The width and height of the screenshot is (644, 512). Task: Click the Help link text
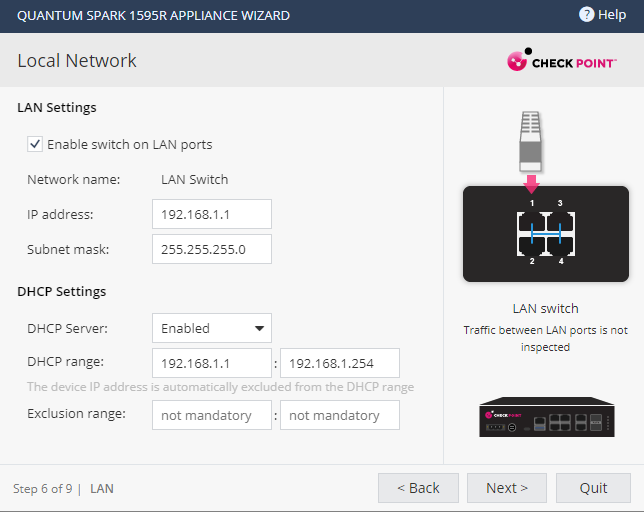click(x=612, y=15)
